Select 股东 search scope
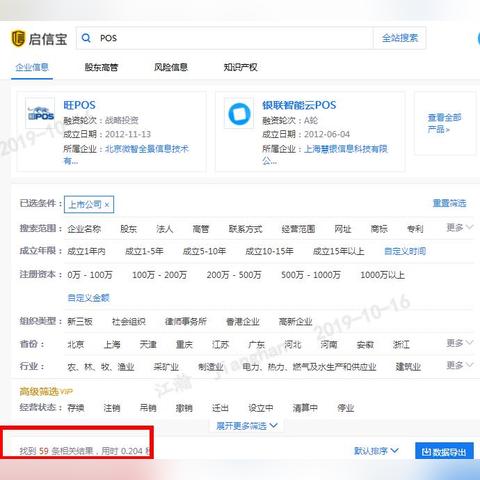Image resolution: width=480 pixels, height=480 pixels. click(129, 229)
